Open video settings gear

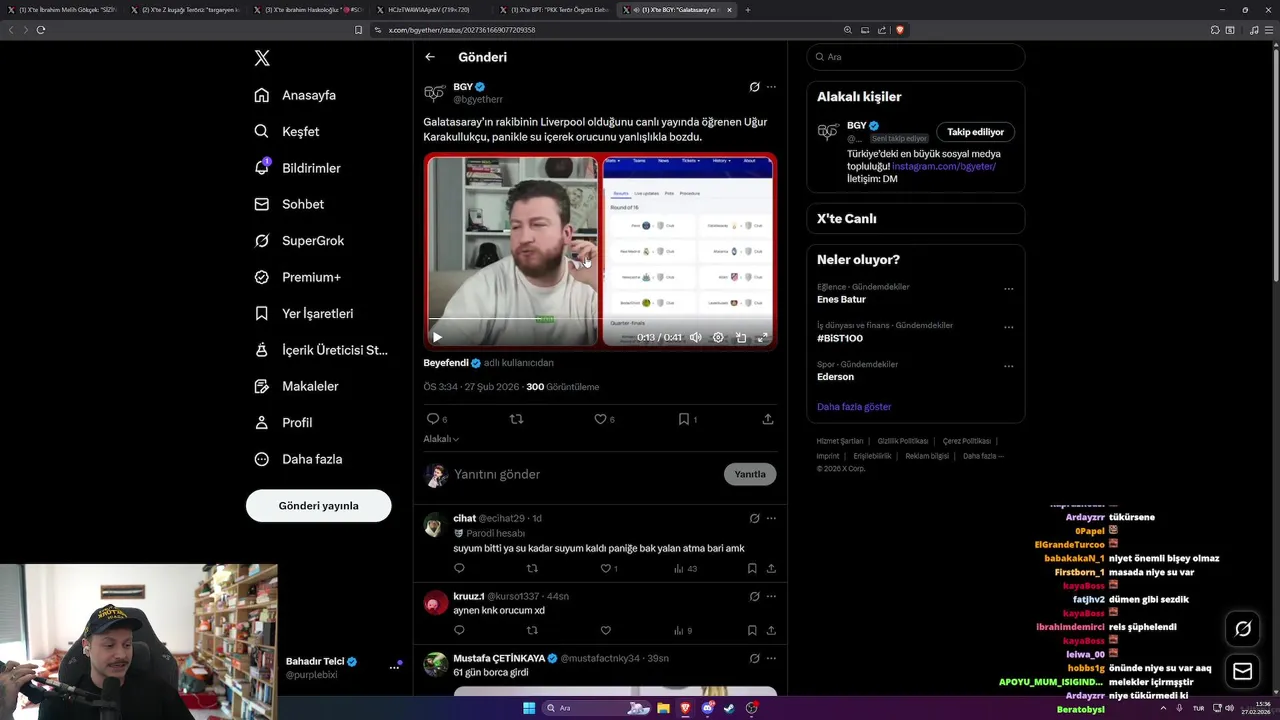tap(718, 337)
